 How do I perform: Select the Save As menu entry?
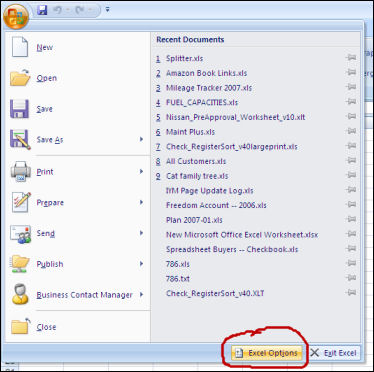point(50,140)
